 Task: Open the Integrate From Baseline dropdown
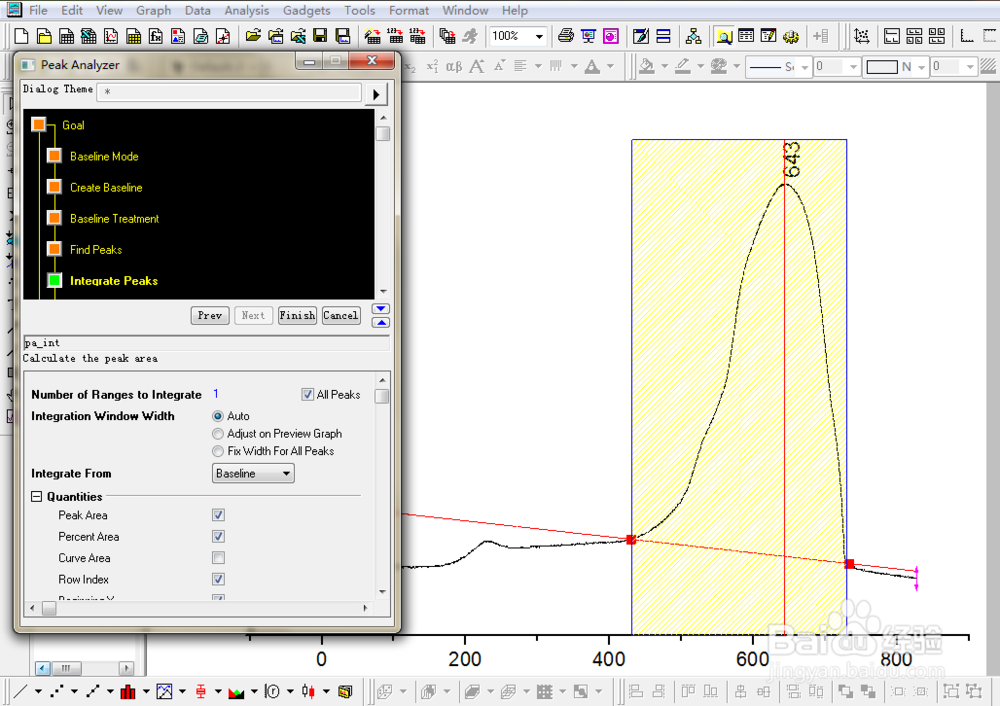pos(253,473)
